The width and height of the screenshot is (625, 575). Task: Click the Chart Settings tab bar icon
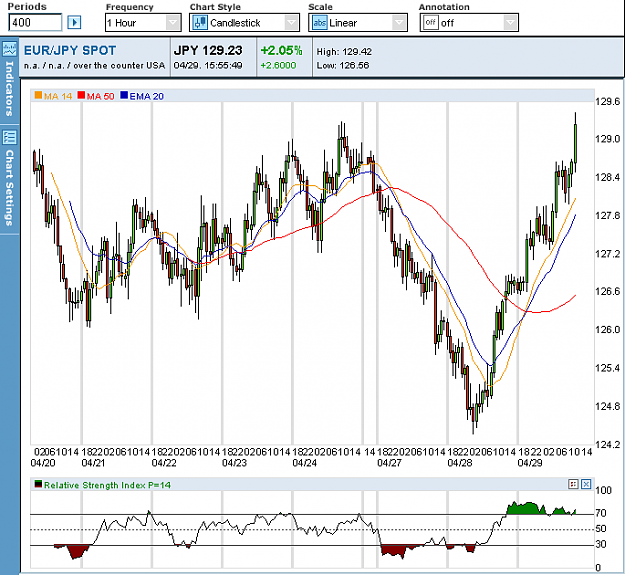[9, 137]
